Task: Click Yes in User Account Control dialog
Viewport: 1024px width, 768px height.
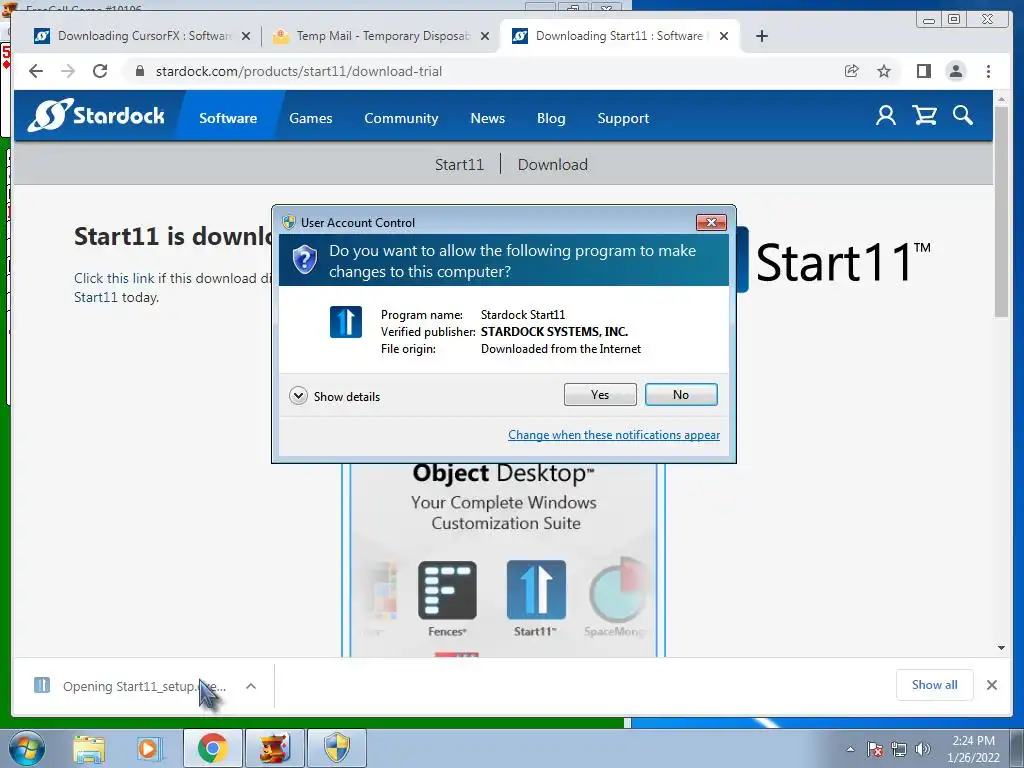Action: [600, 394]
